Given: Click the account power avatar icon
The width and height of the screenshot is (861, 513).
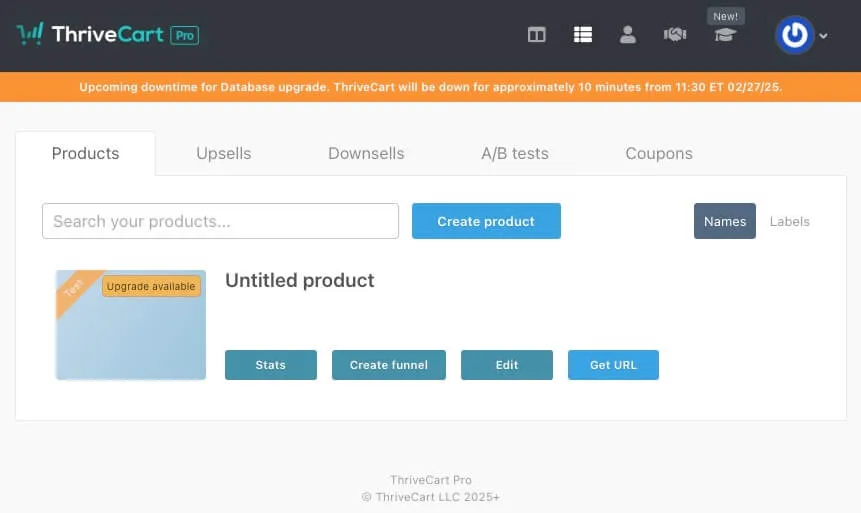Looking at the screenshot, I should (x=795, y=35).
